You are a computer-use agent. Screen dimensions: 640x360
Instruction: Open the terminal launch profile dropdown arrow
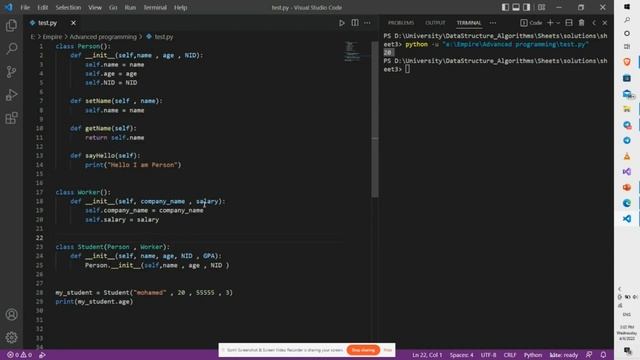pos(558,23)
